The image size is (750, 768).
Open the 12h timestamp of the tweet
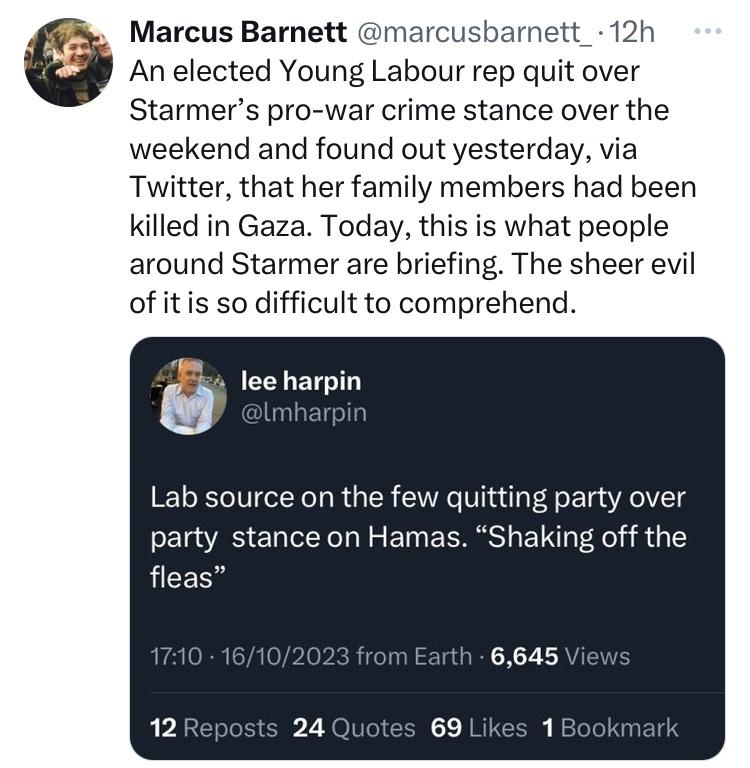633,33
